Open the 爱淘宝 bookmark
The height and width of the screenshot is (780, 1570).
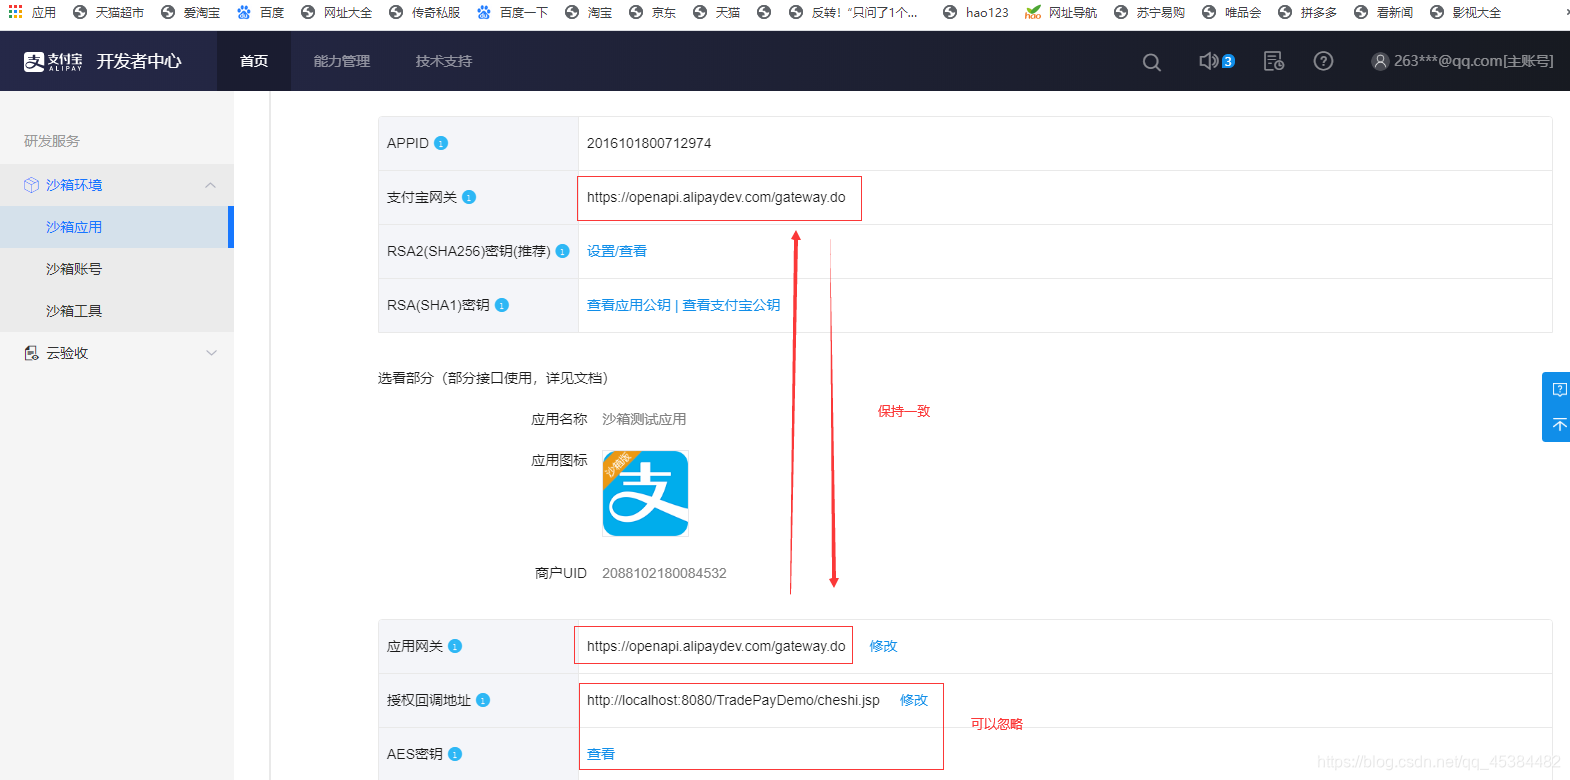point(190,12)
